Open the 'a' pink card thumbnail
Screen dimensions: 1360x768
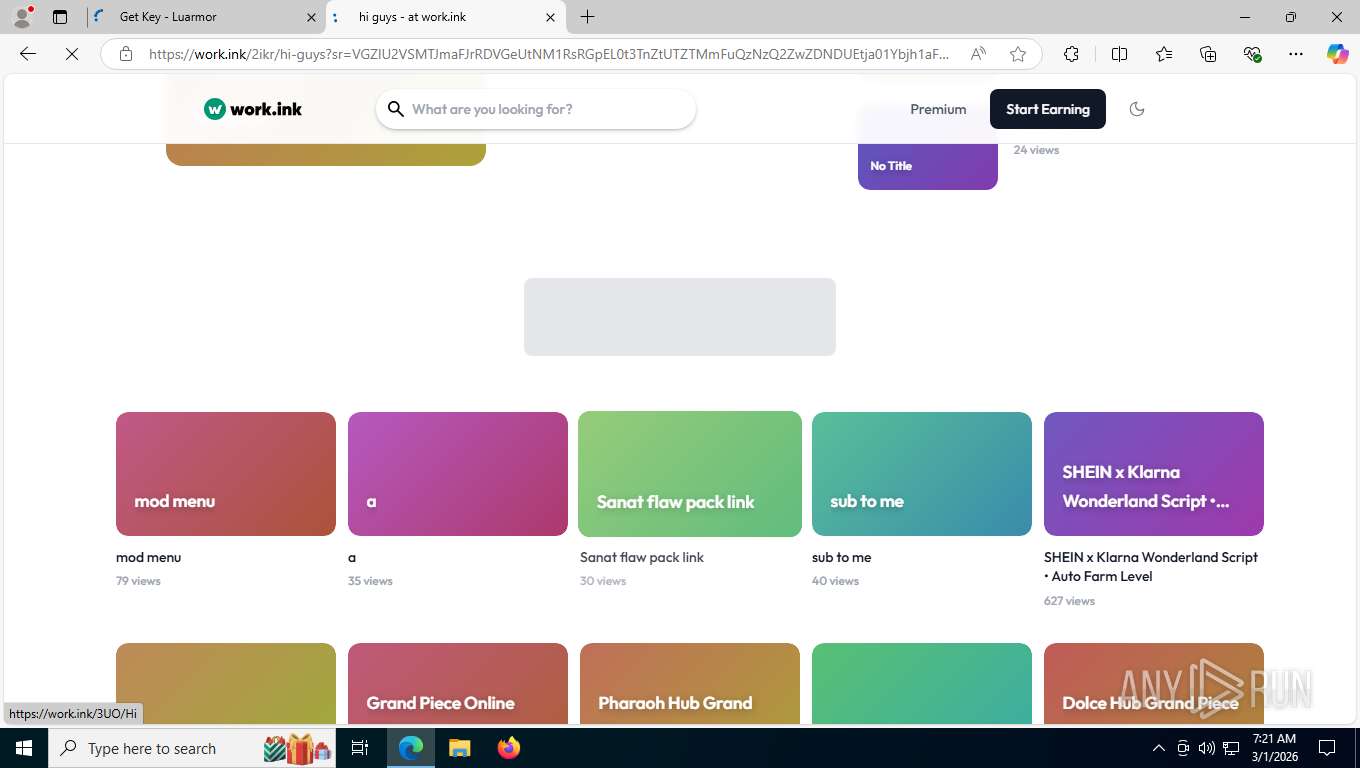click(458, 474)
